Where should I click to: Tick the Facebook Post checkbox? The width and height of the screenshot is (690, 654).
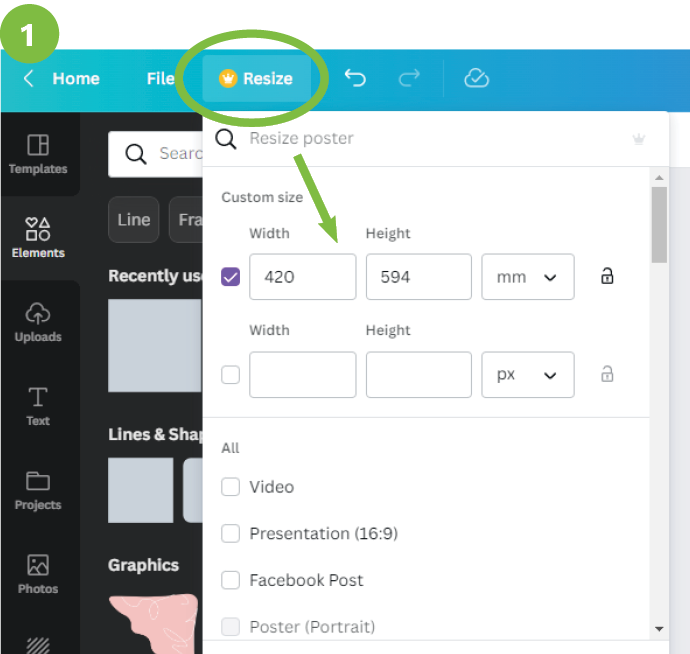point(231,580)
